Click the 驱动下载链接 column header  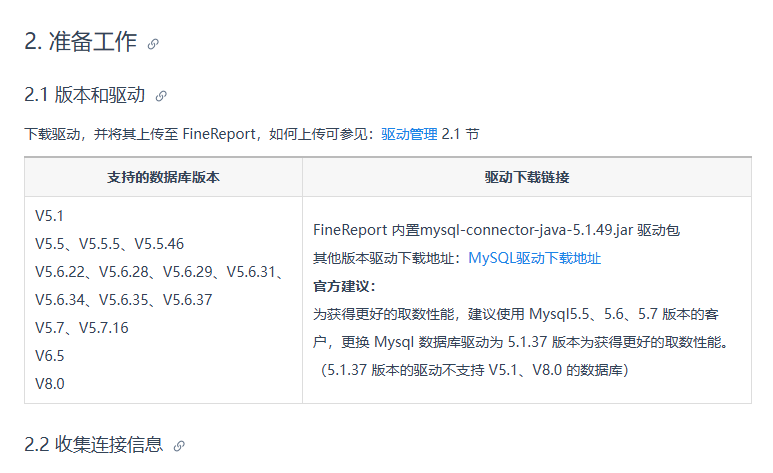527,178
